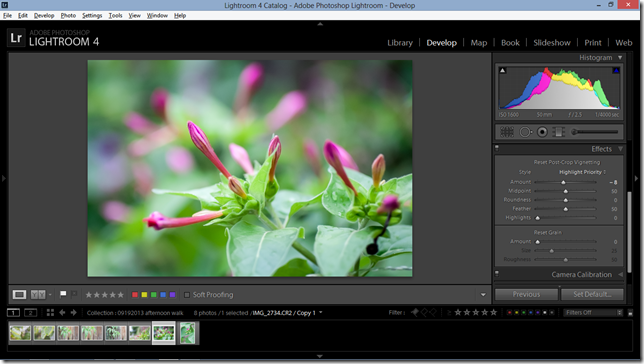Filter by rejected photos flag icon
Screen dimensions: 644x364
(x=433, y=313)
